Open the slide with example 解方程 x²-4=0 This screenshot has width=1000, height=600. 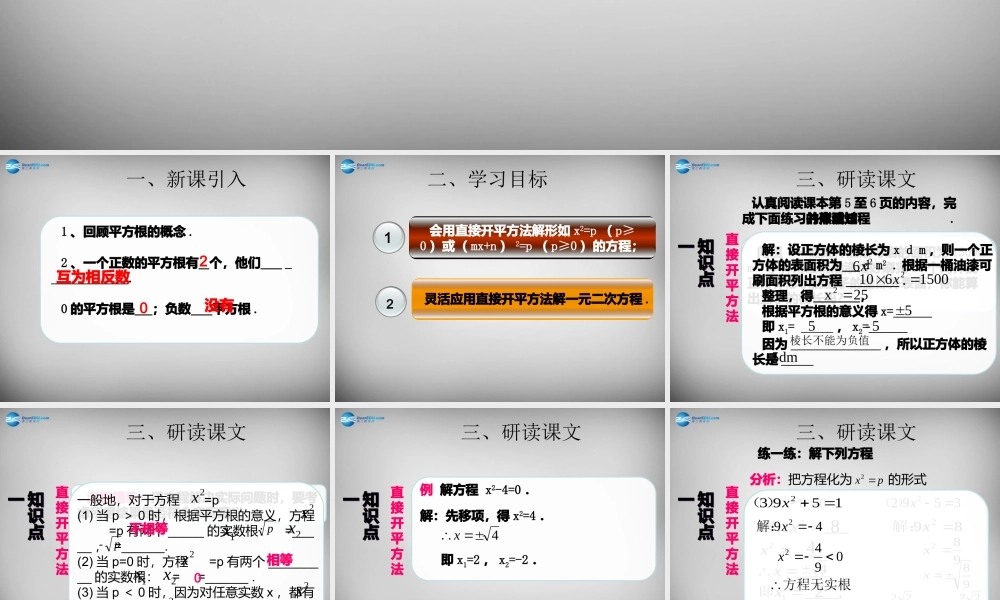[499, 504]
